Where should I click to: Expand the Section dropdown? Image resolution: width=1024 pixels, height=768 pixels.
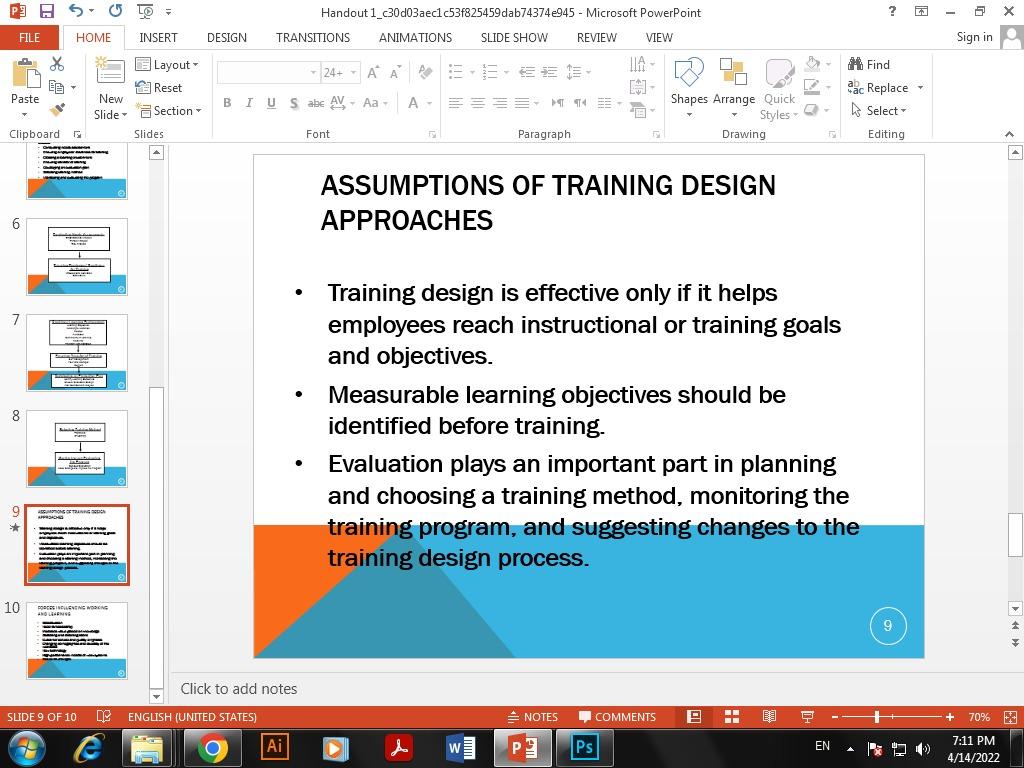(x=168, y=110)
